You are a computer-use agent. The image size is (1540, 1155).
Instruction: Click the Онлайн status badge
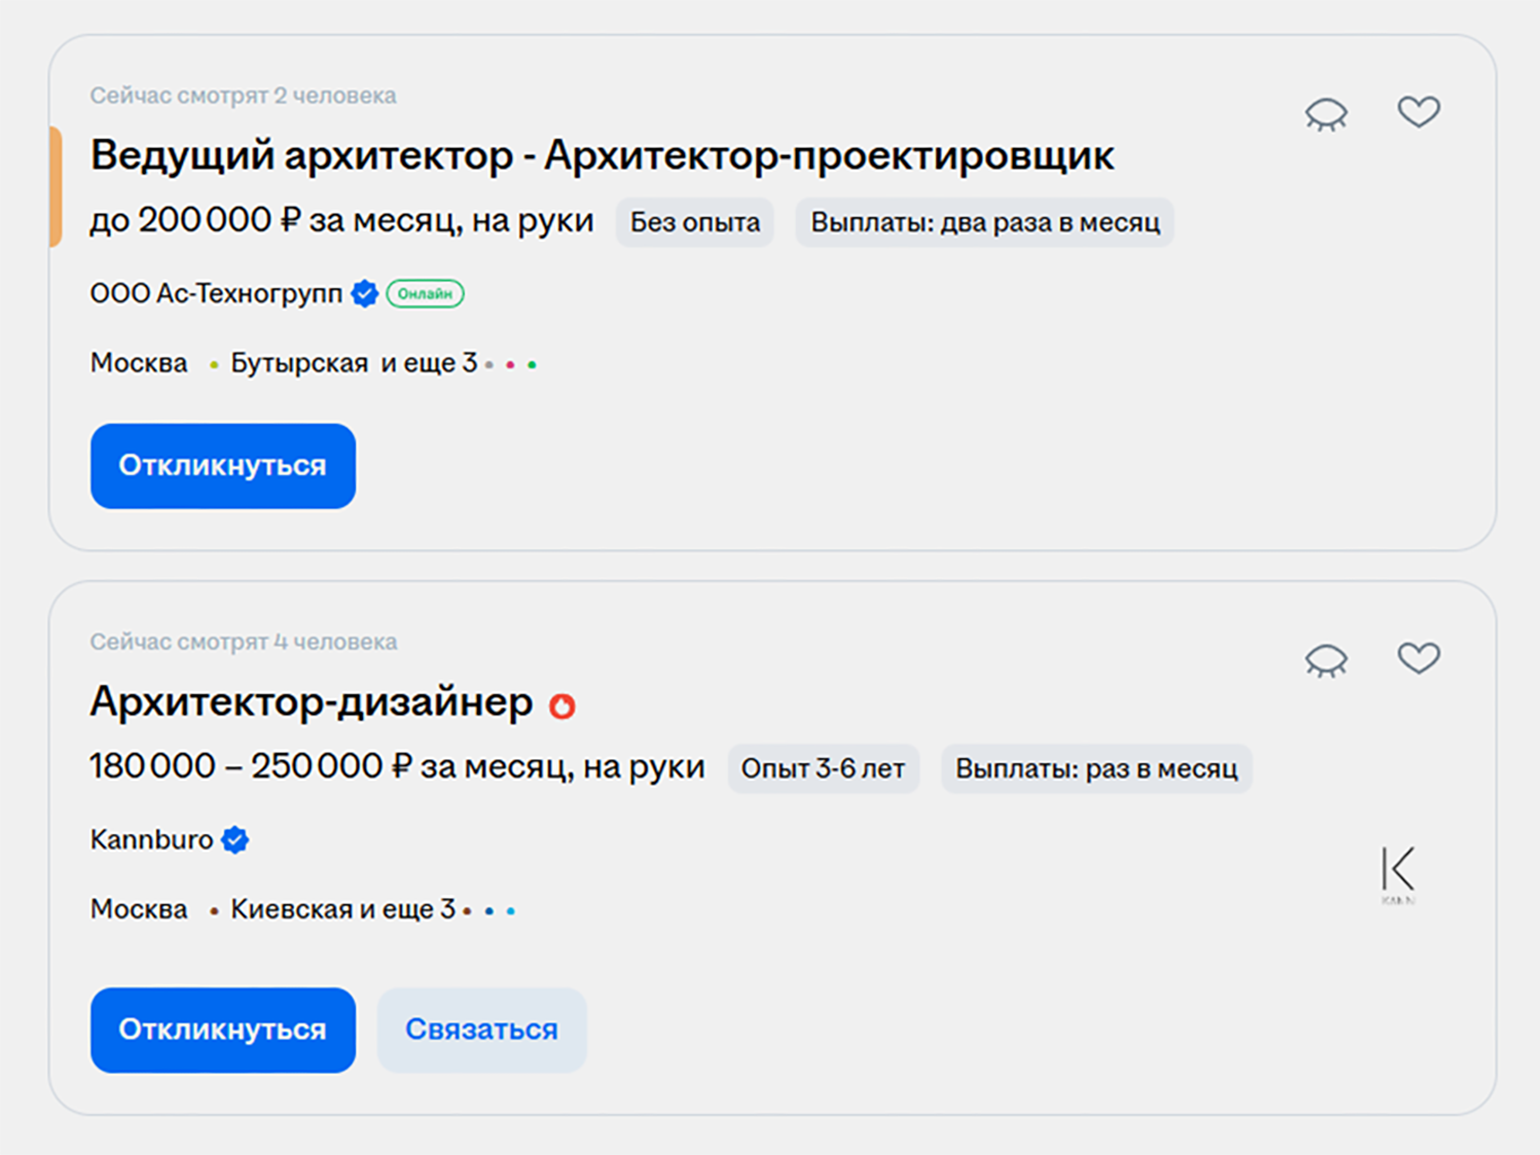[425, 294]
